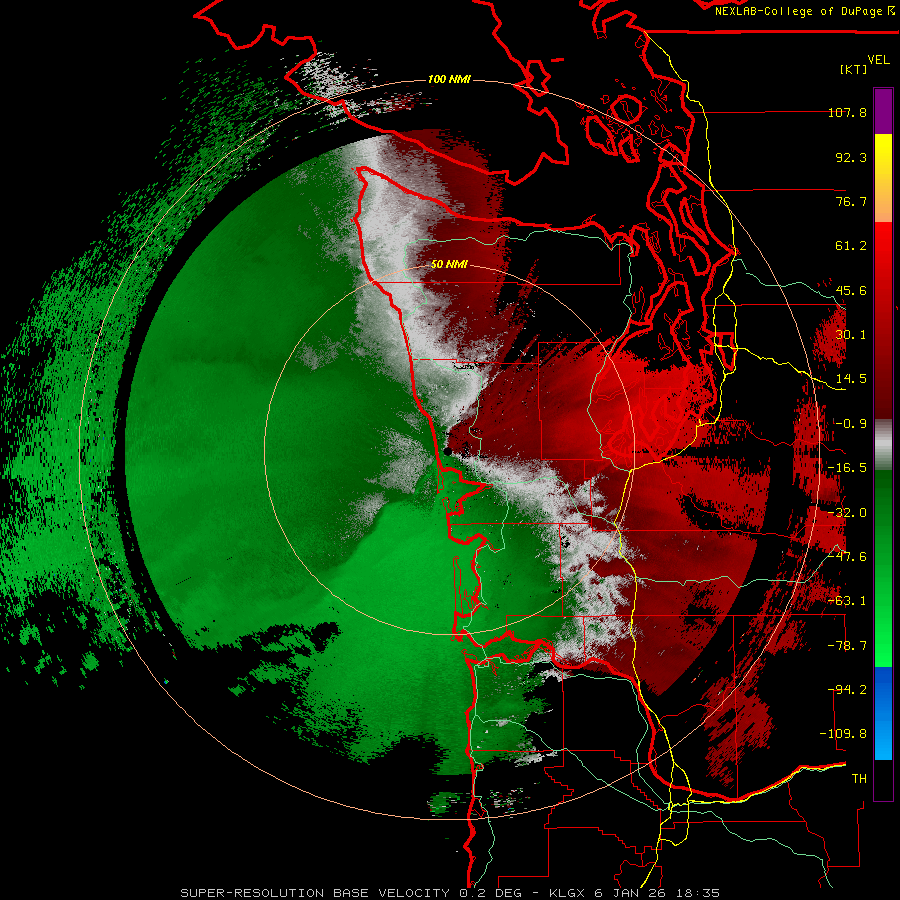Image resolution: width=900 pixels, height=900 pixels.
Task: Click the blue segment of the color bar
Action: 883,713
